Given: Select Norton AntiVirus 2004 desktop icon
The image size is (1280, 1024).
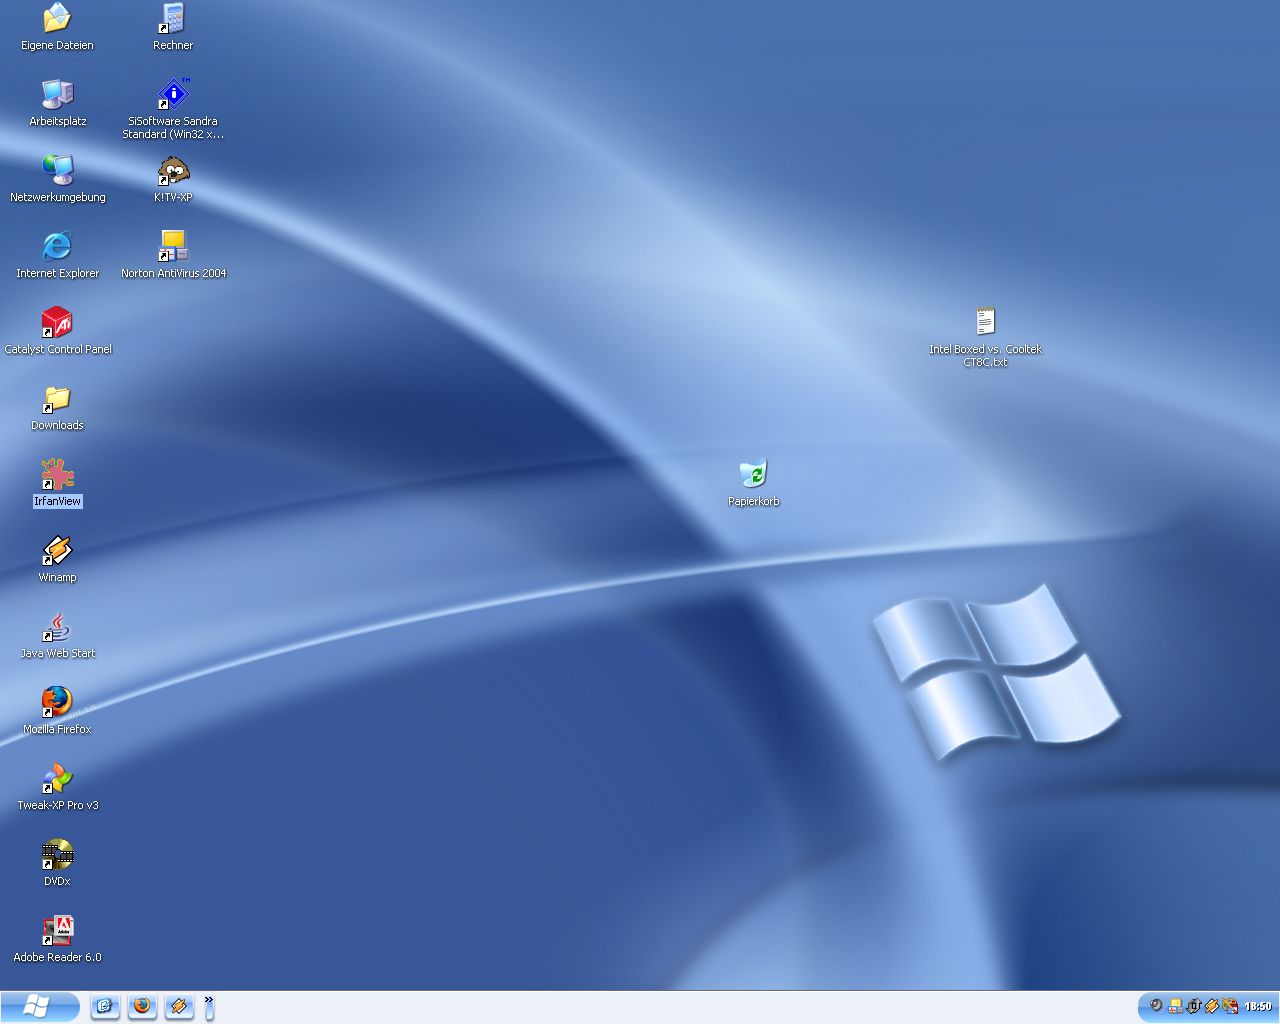Looking at the screenshot, I should [173, 247].
